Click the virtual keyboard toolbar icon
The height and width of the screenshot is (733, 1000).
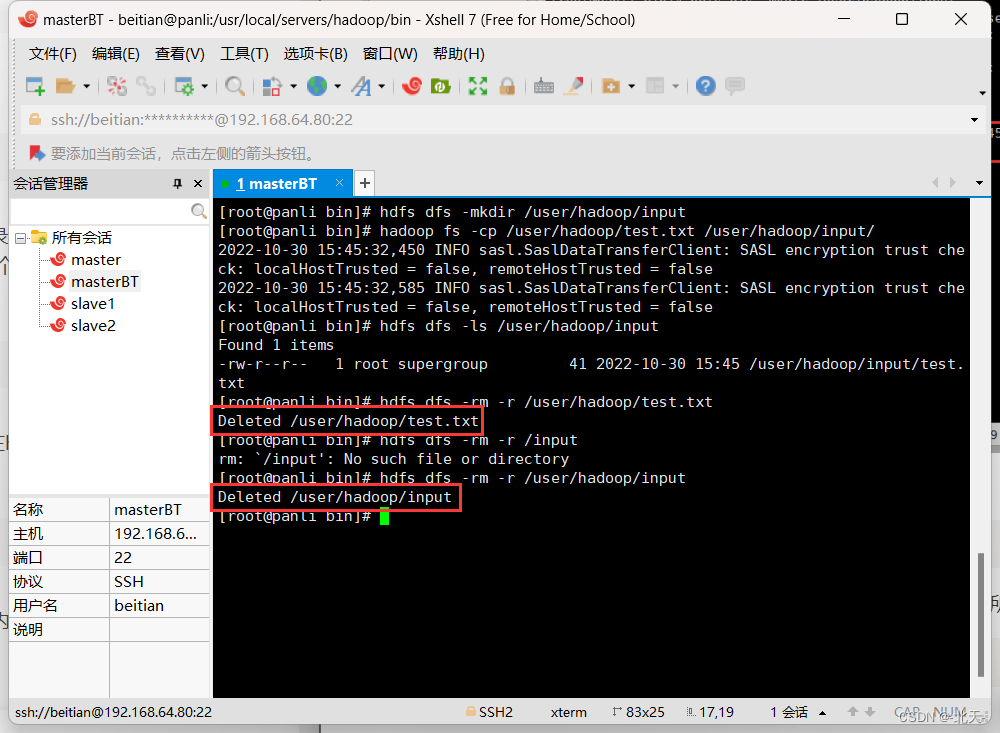point(543,86)
